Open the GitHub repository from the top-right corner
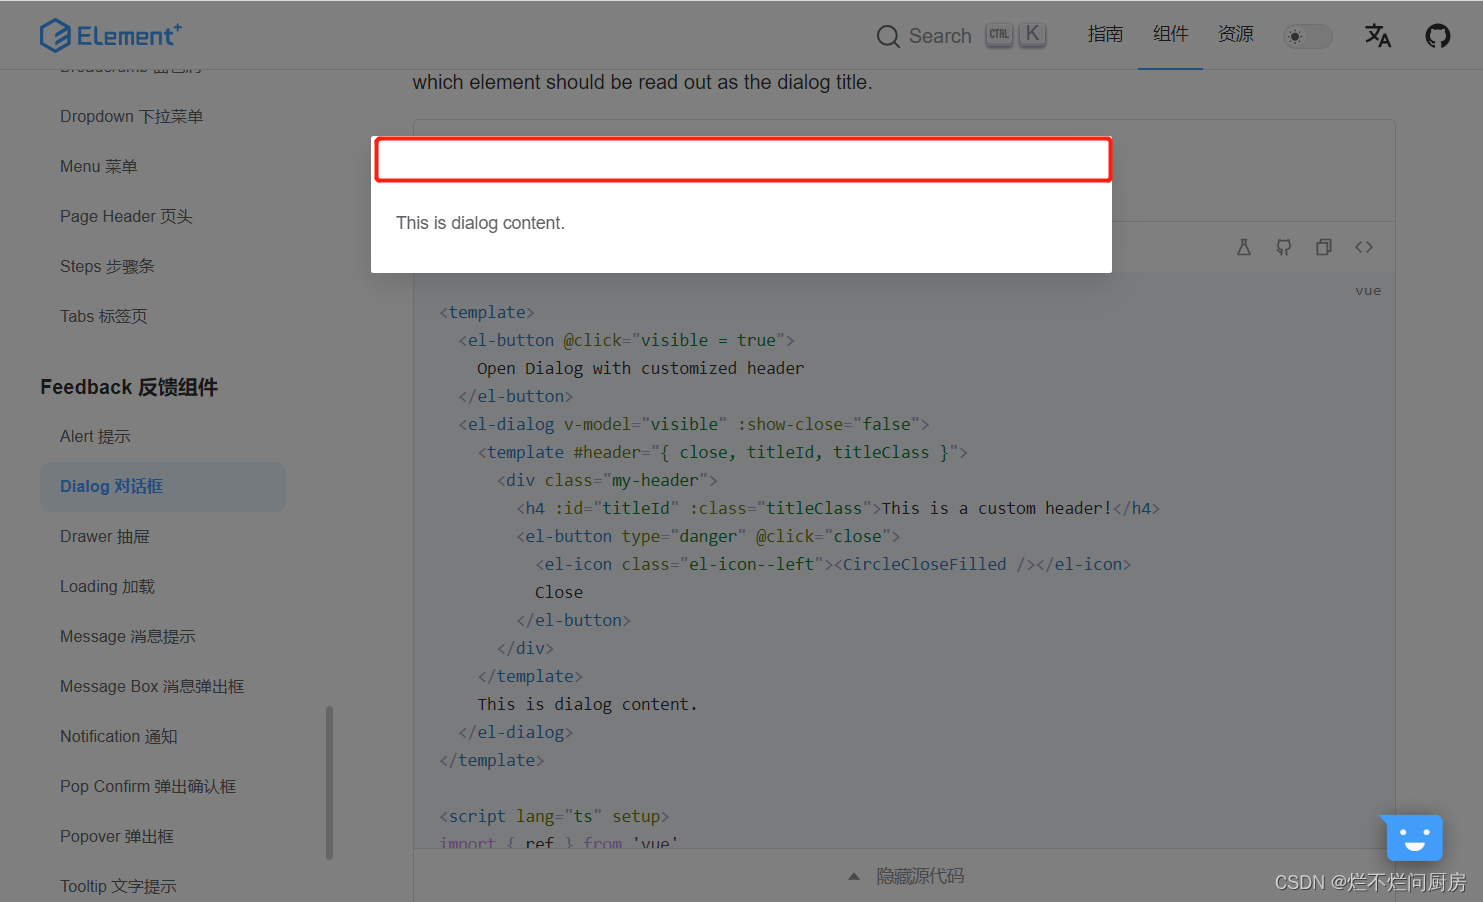The image size is (1483, 902). pos(1437,35)
